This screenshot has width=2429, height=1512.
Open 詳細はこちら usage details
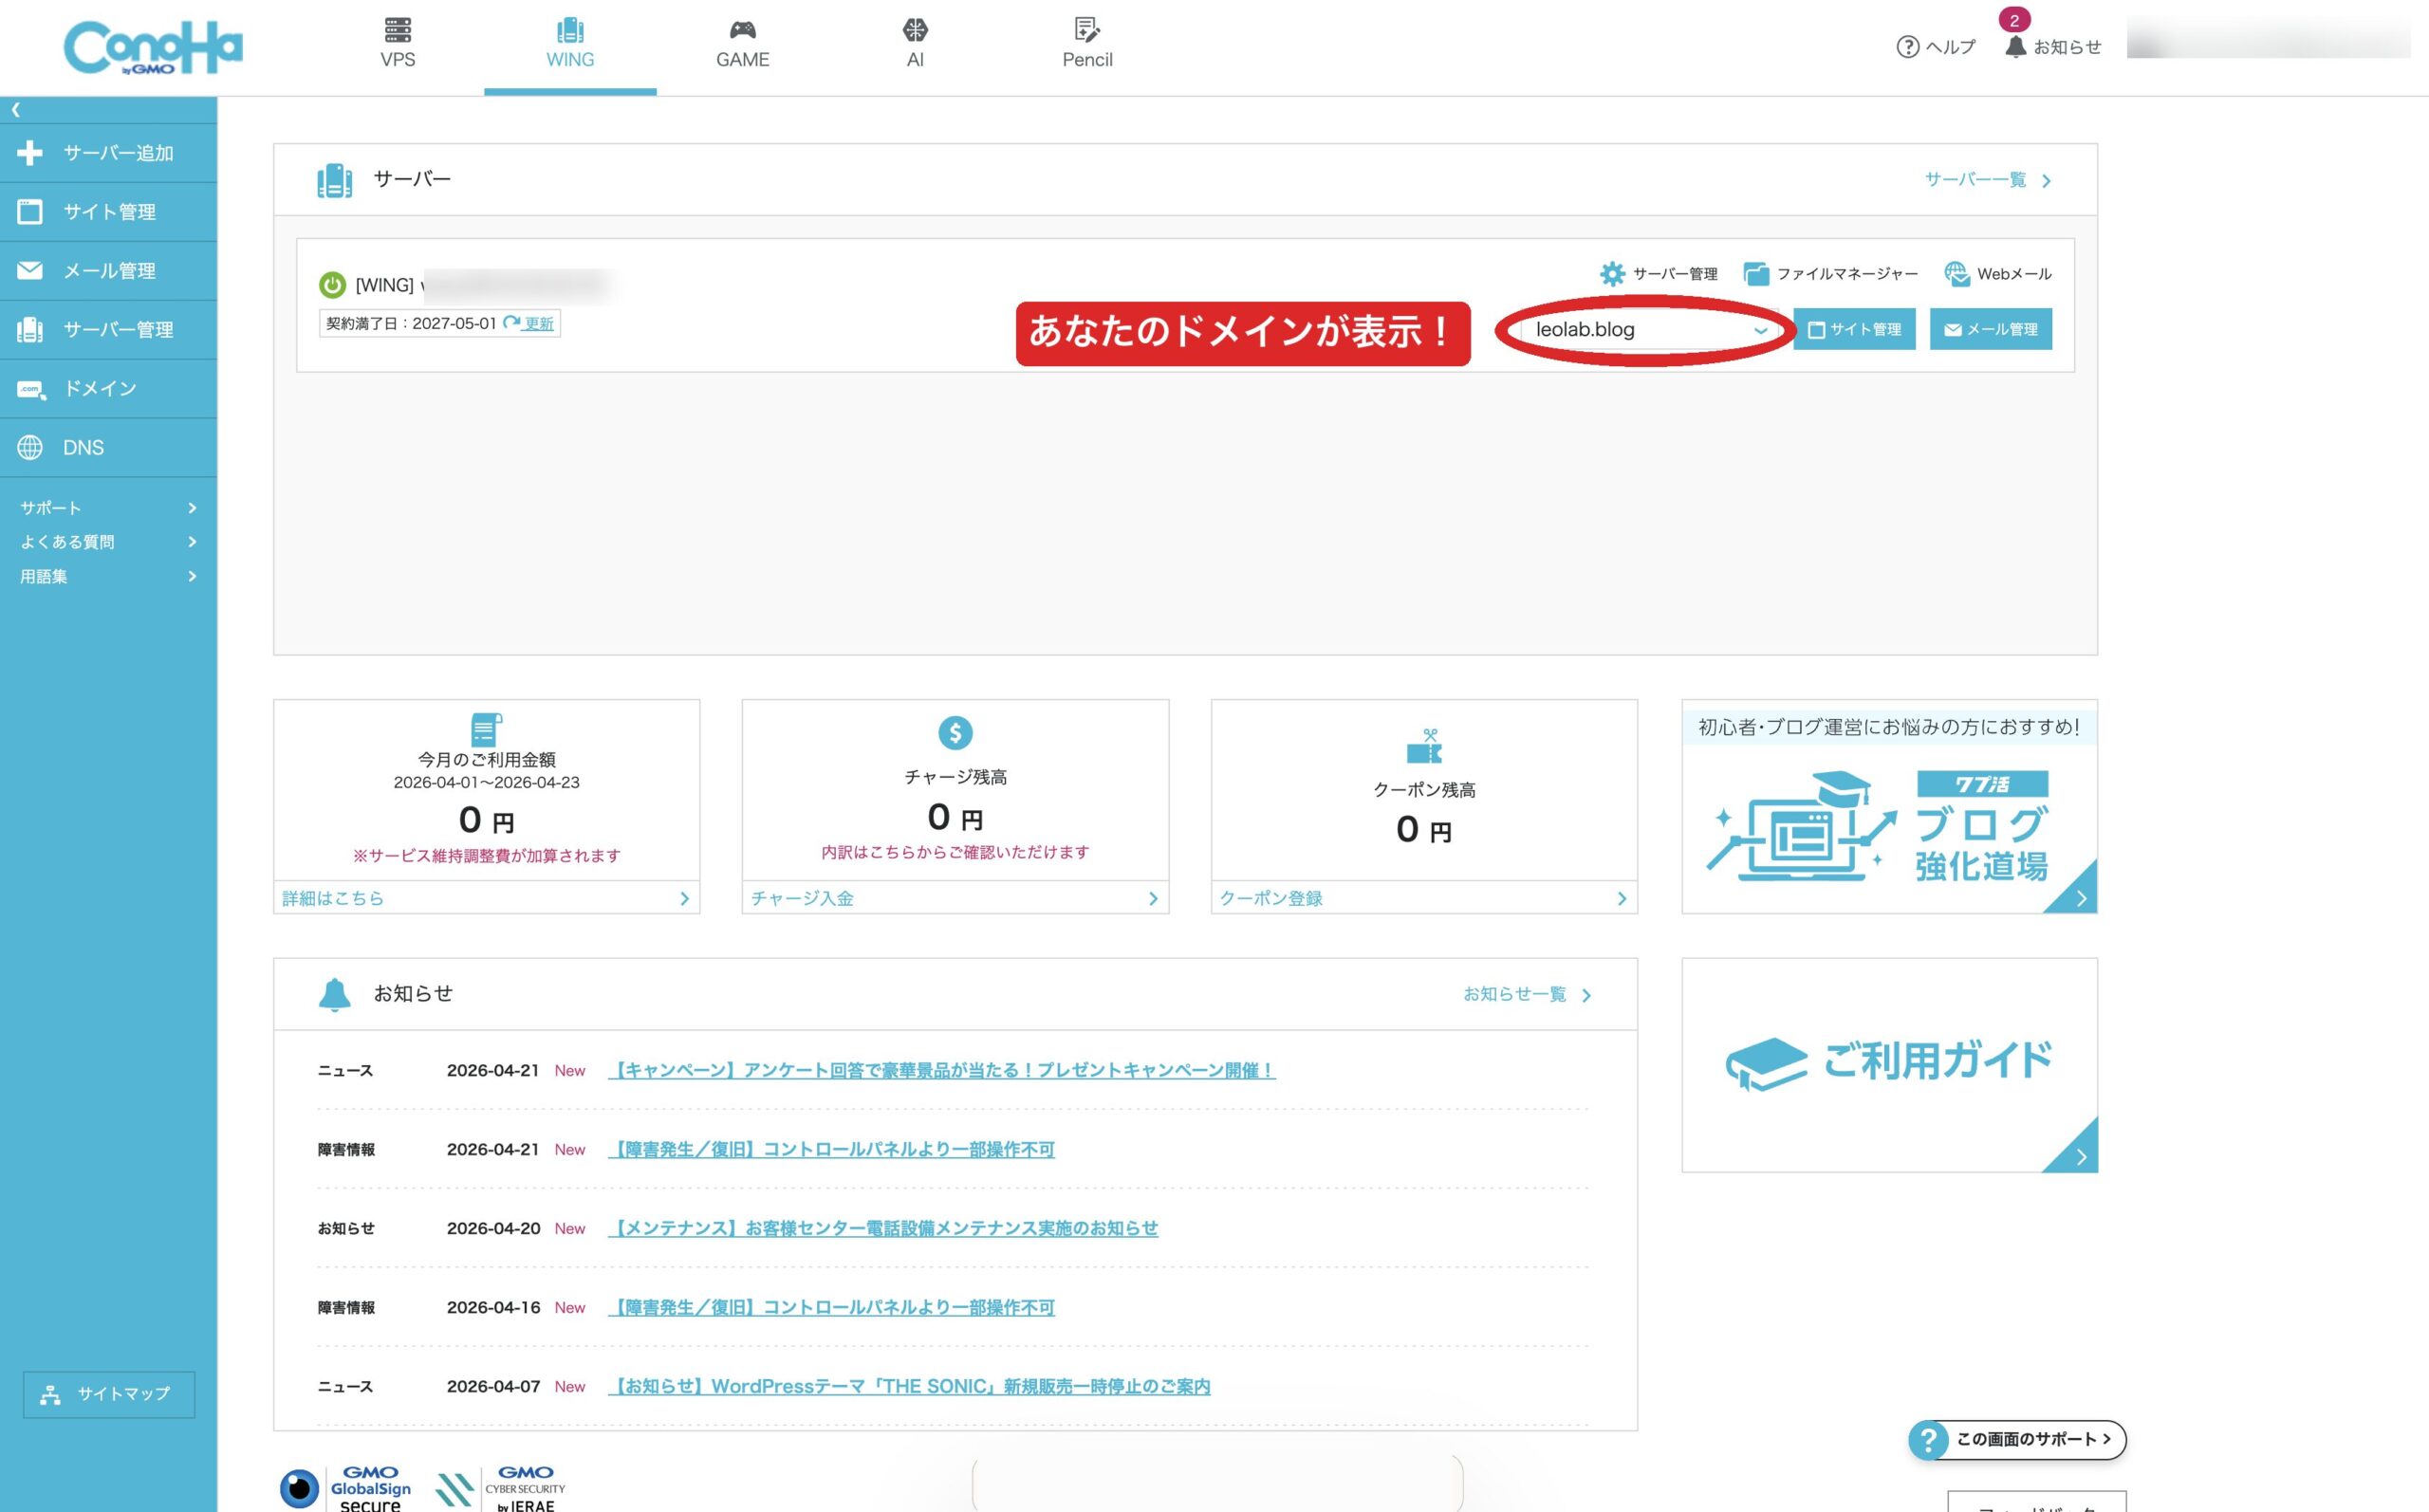coord(486,898)
